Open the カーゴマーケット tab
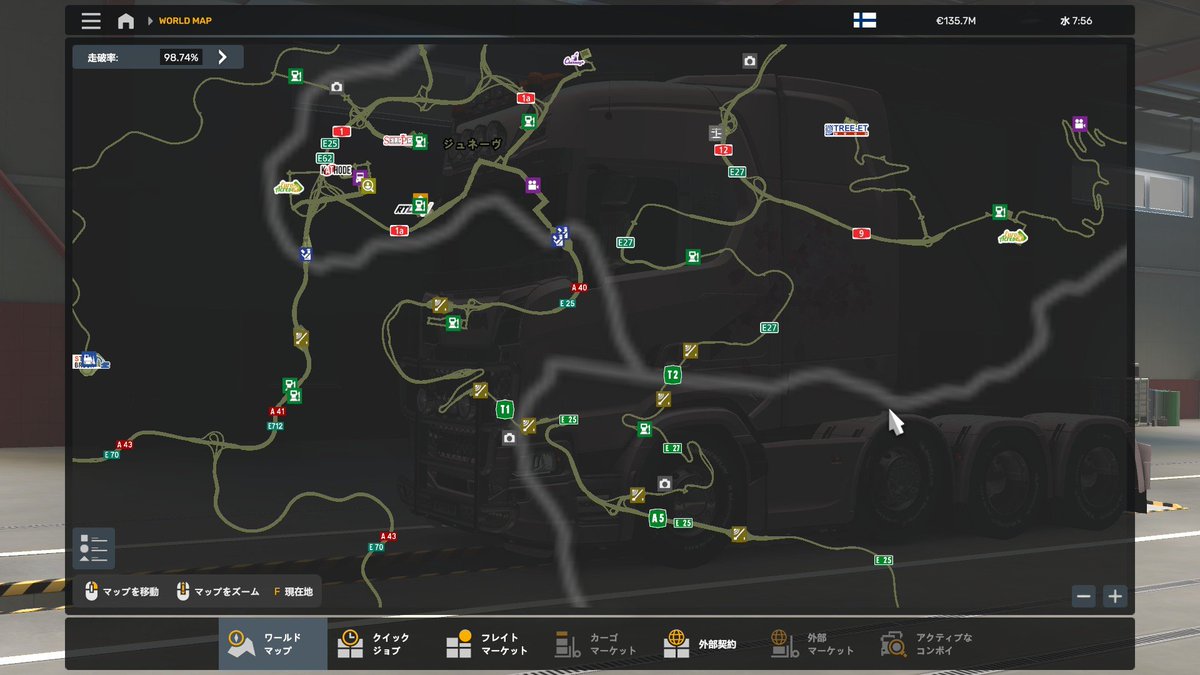This screenshot has height=675, width=1200. coord(597,644)
